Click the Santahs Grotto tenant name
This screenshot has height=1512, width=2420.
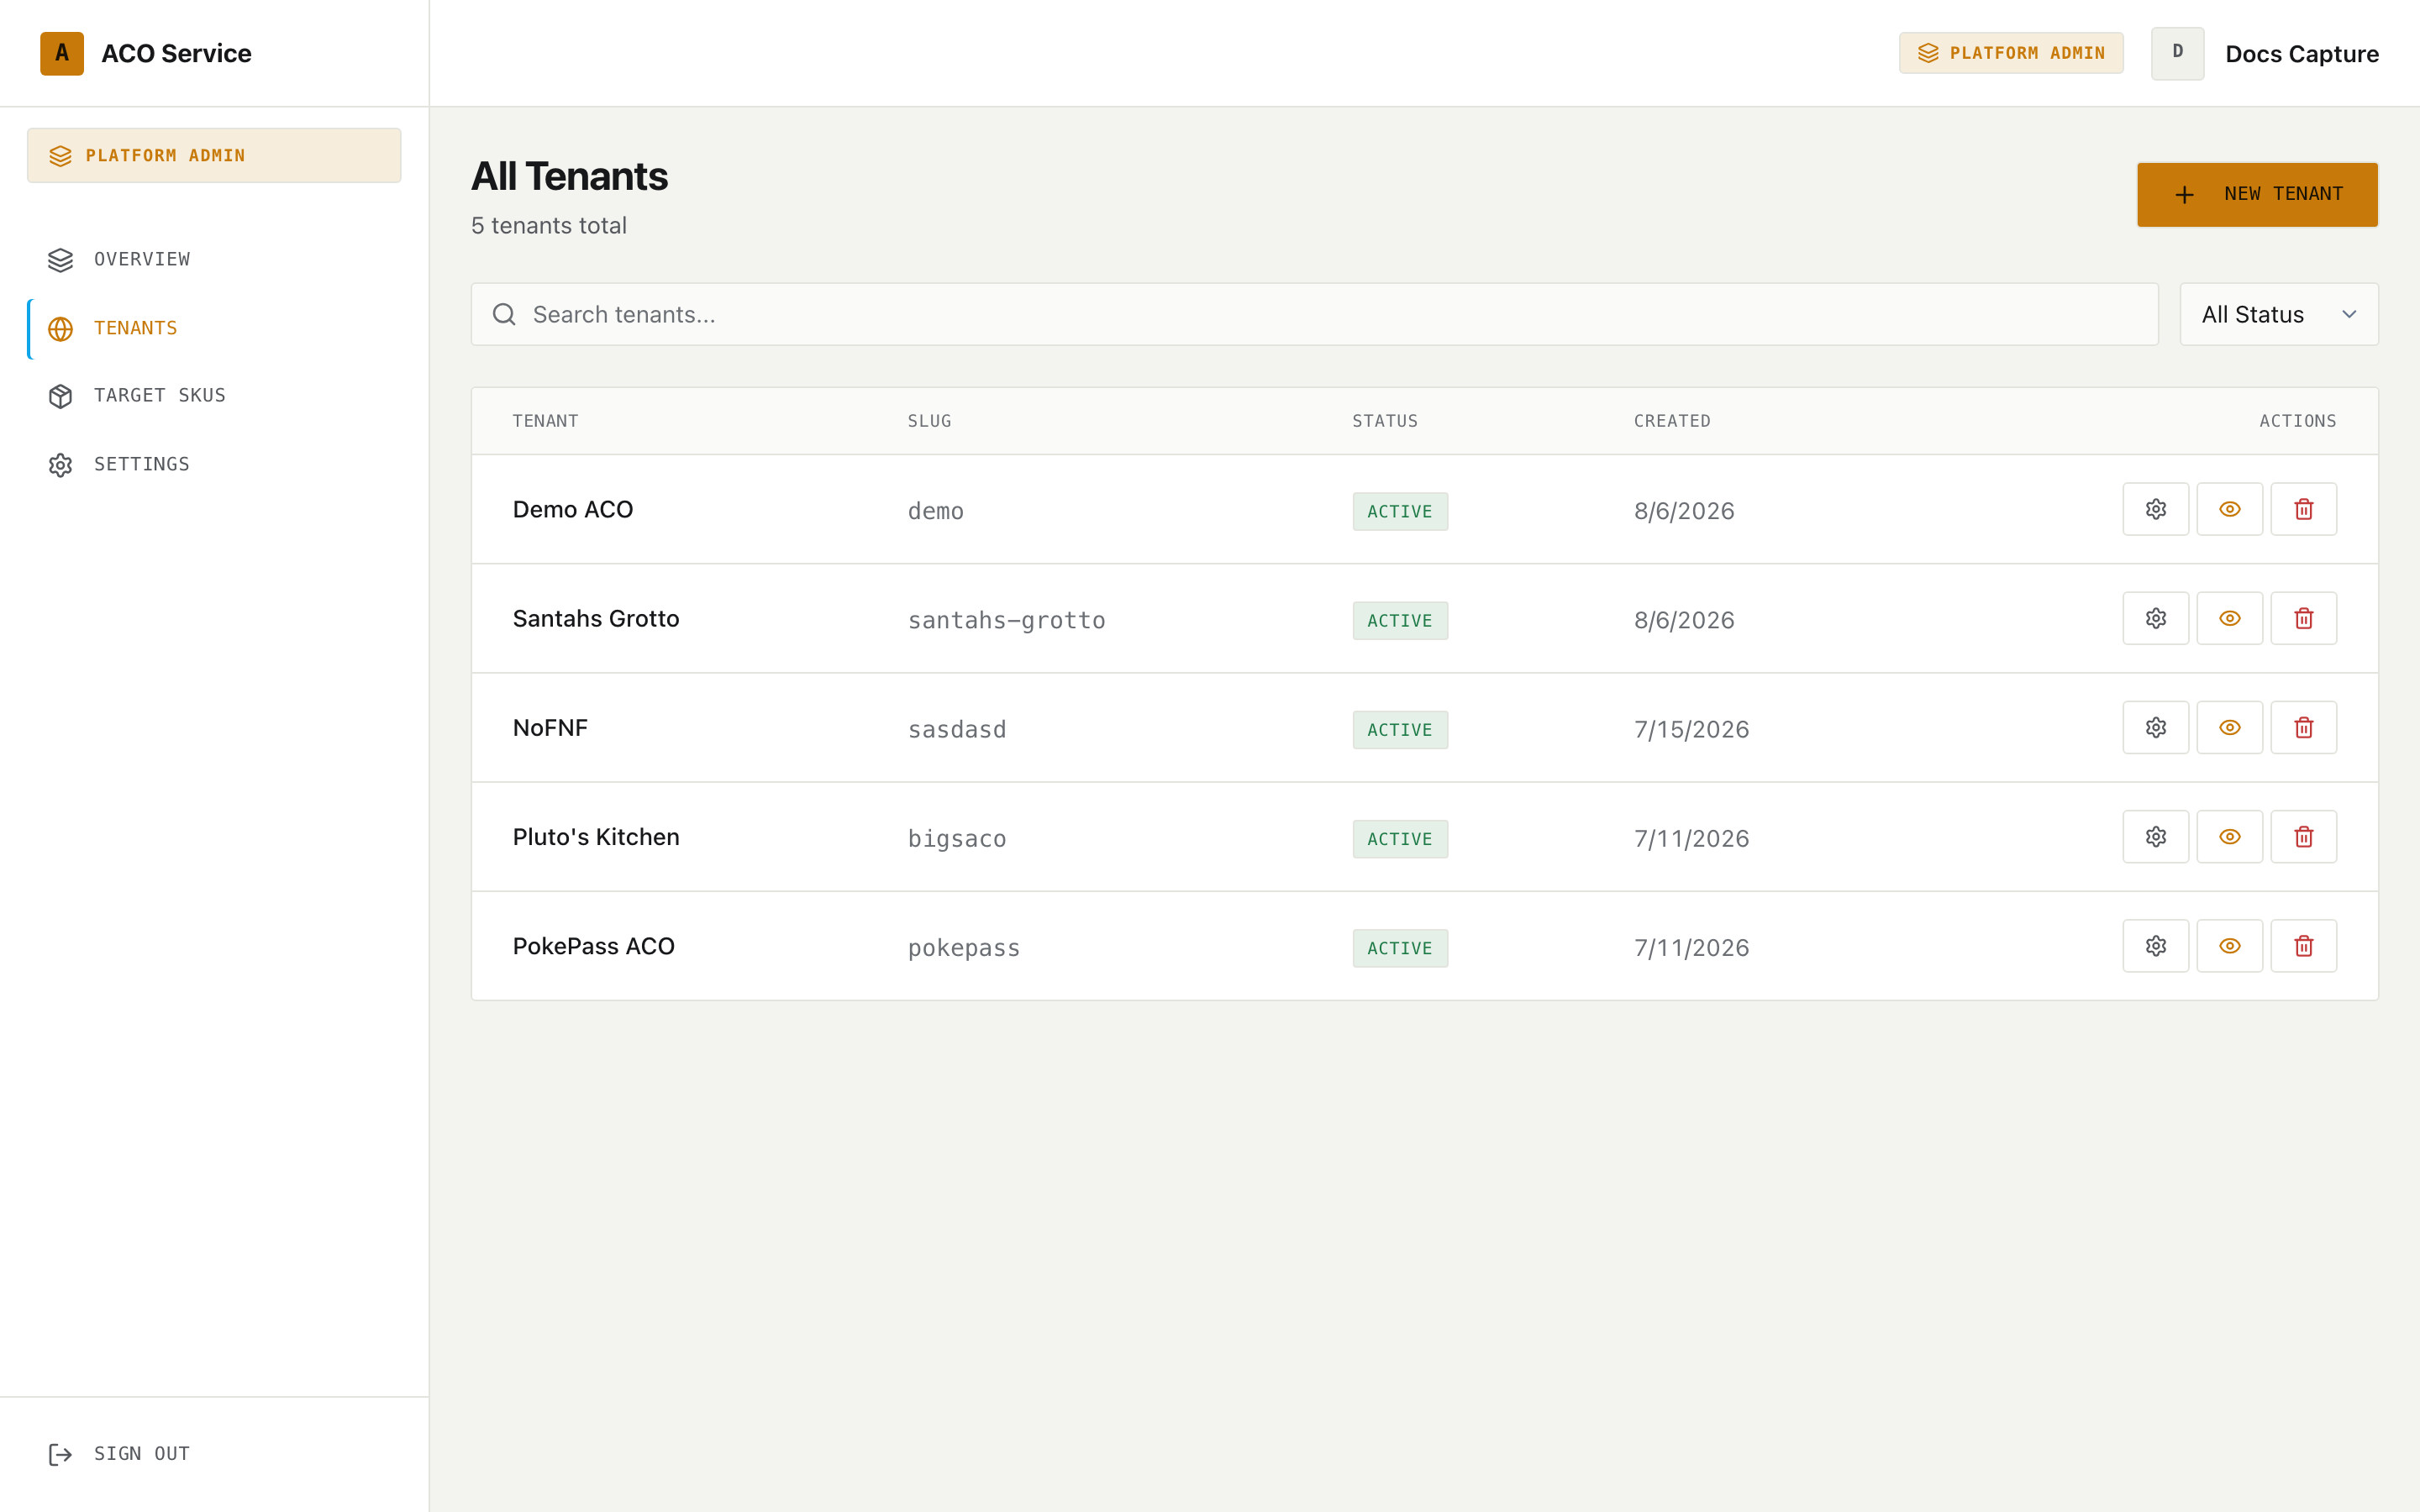tap(595, 618)
